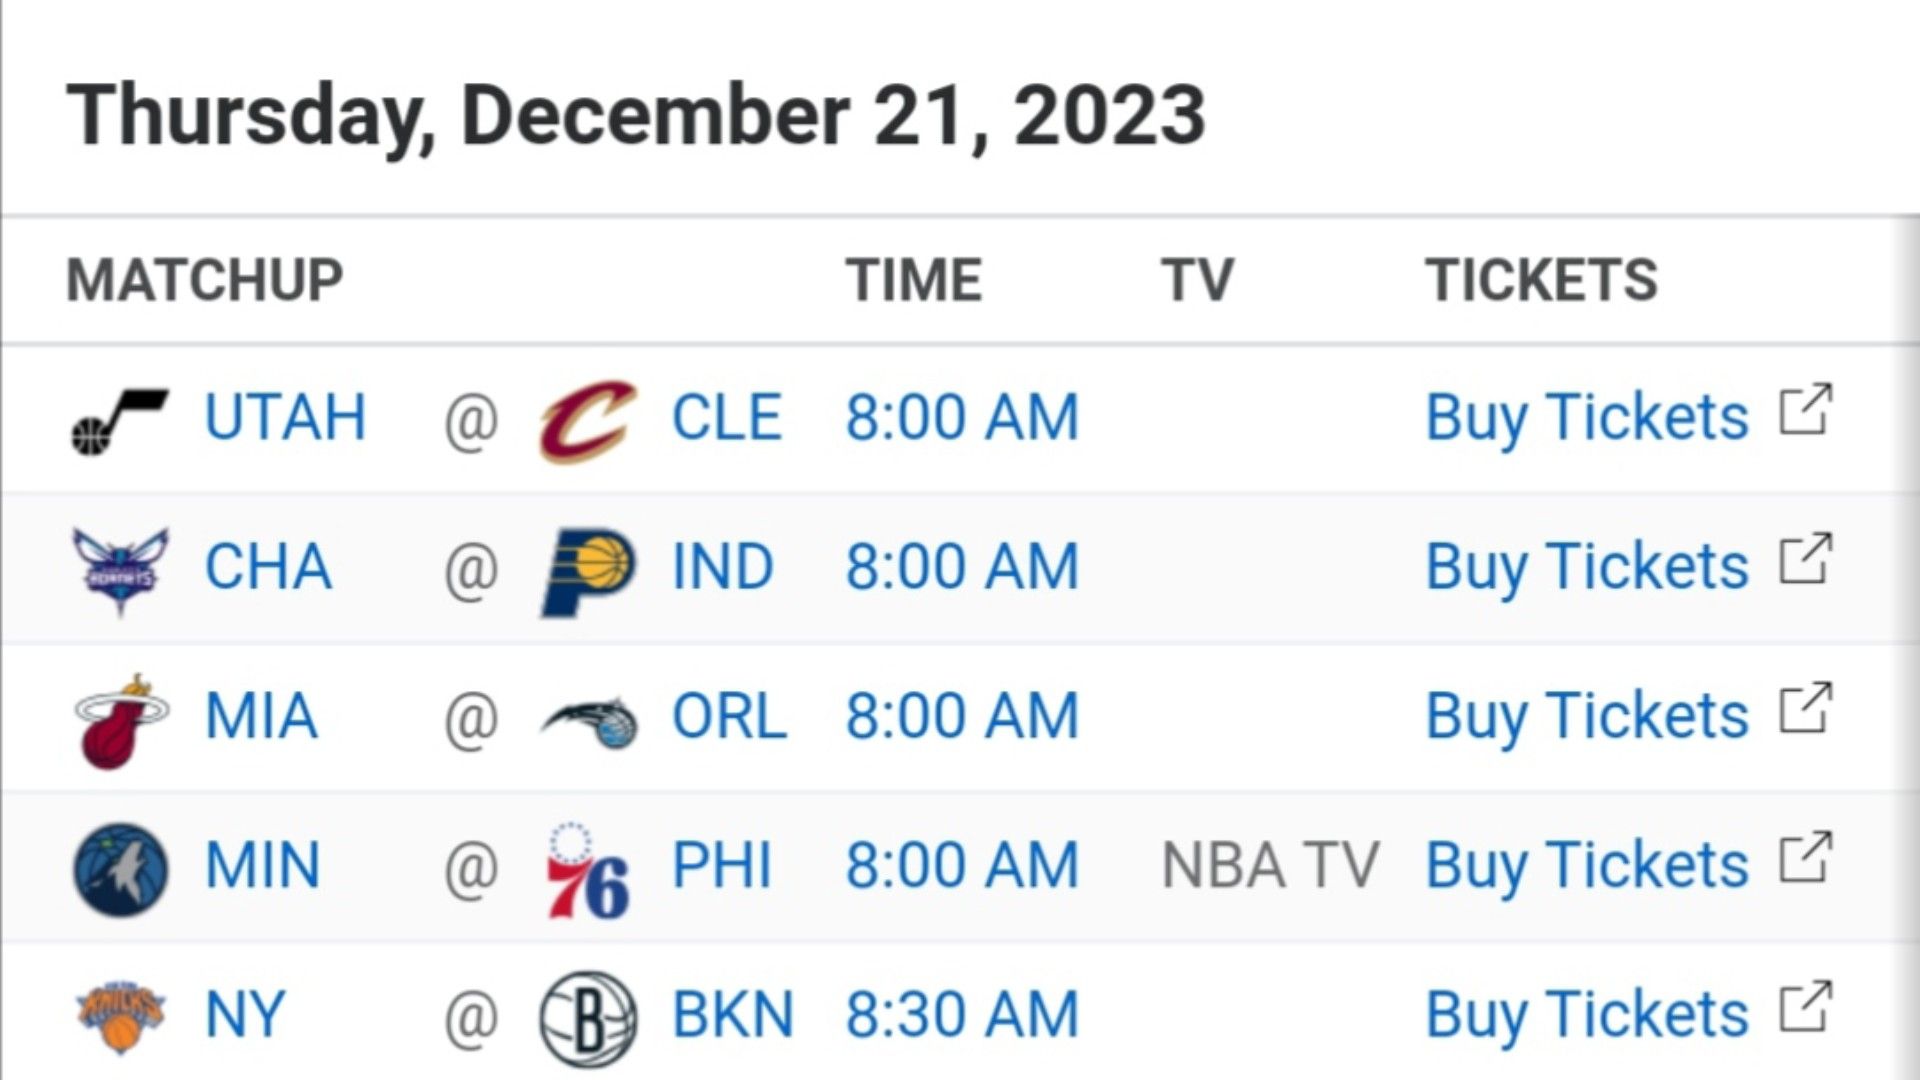Image resolution: width=1920 pixels, height=1080 pixels.
Task: Open the ORL team link
Action: pos(729,716)
